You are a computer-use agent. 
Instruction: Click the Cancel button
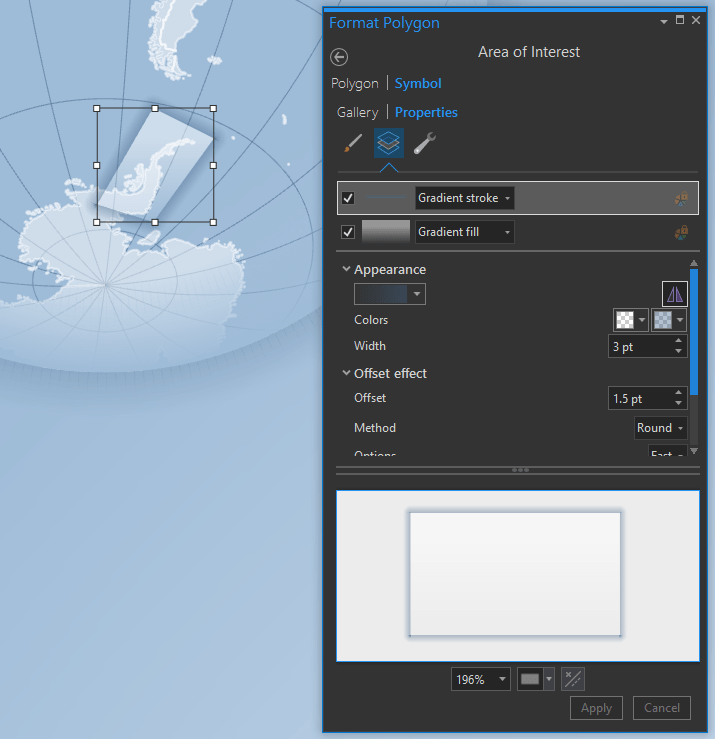pyautogui.click(x=662, y=708)
